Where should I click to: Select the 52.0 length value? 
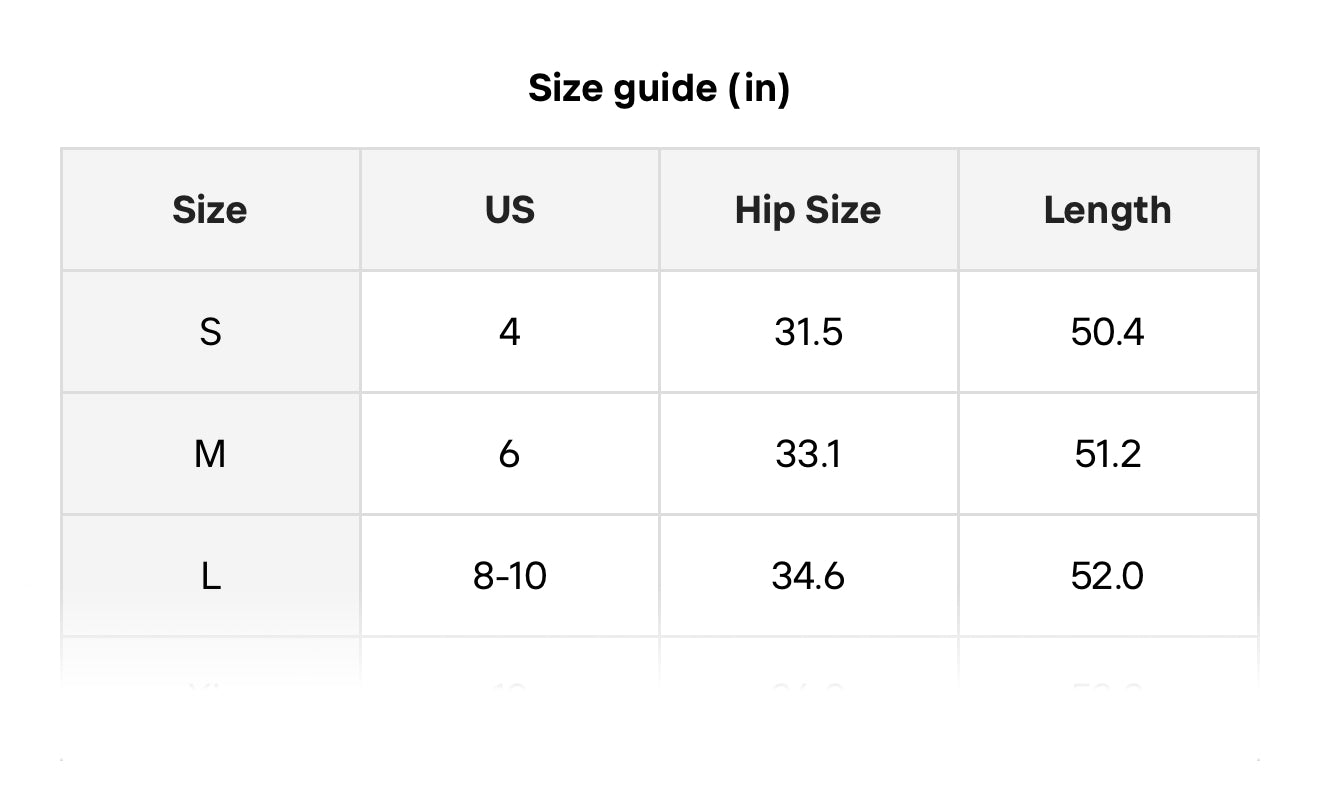[x=1107, y=576]
